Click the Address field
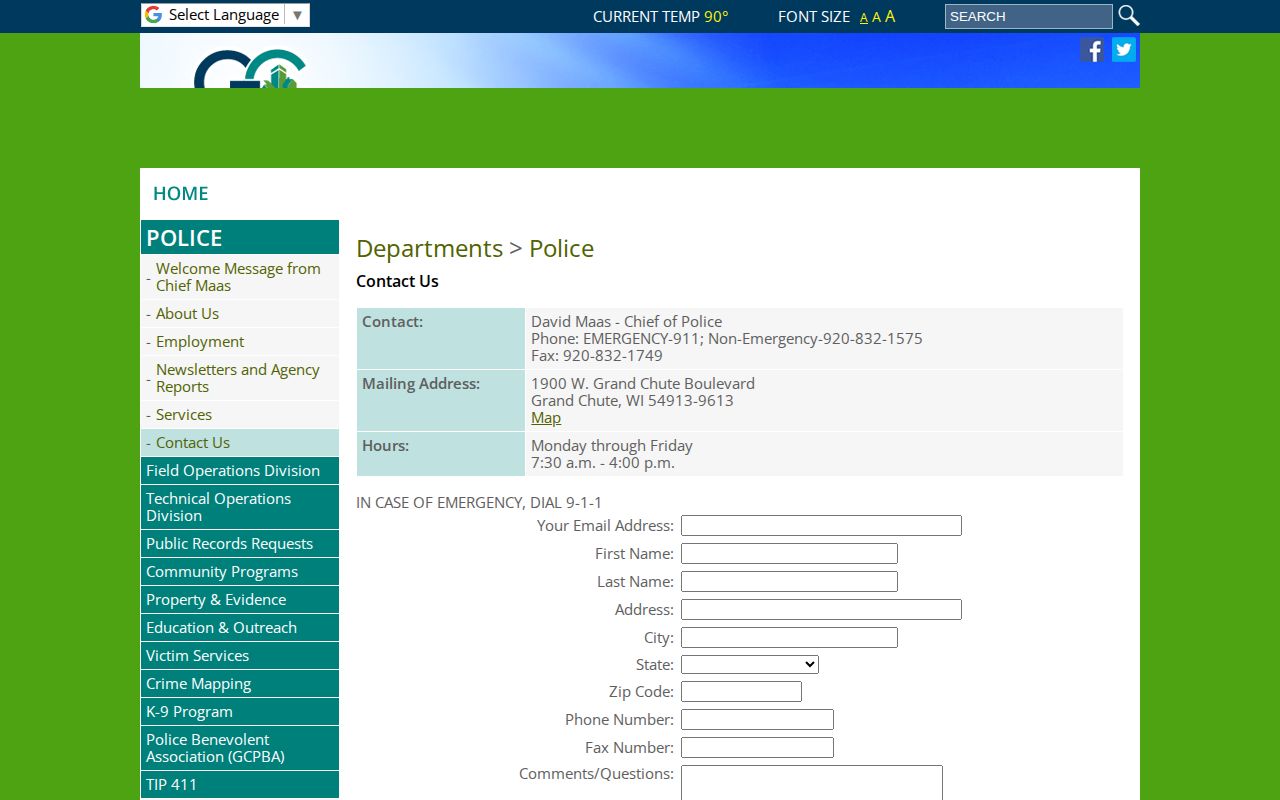Viewport: 1280px width, 800px height. click(821, 610)
